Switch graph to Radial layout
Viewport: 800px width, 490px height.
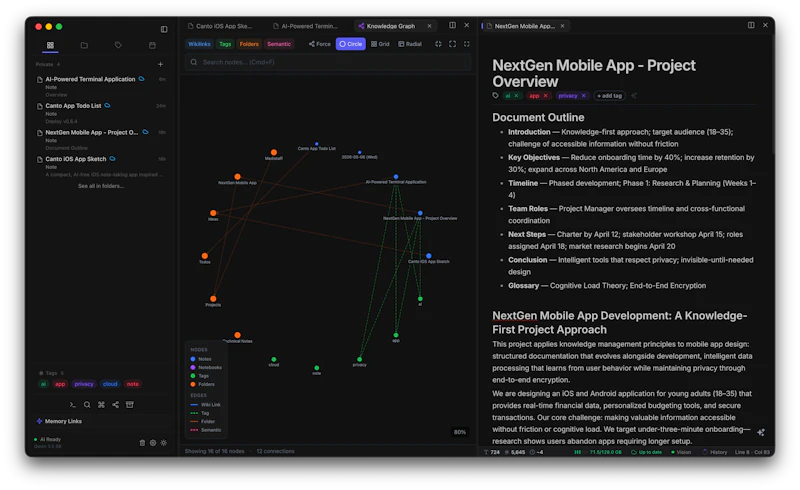click(410, 44)
